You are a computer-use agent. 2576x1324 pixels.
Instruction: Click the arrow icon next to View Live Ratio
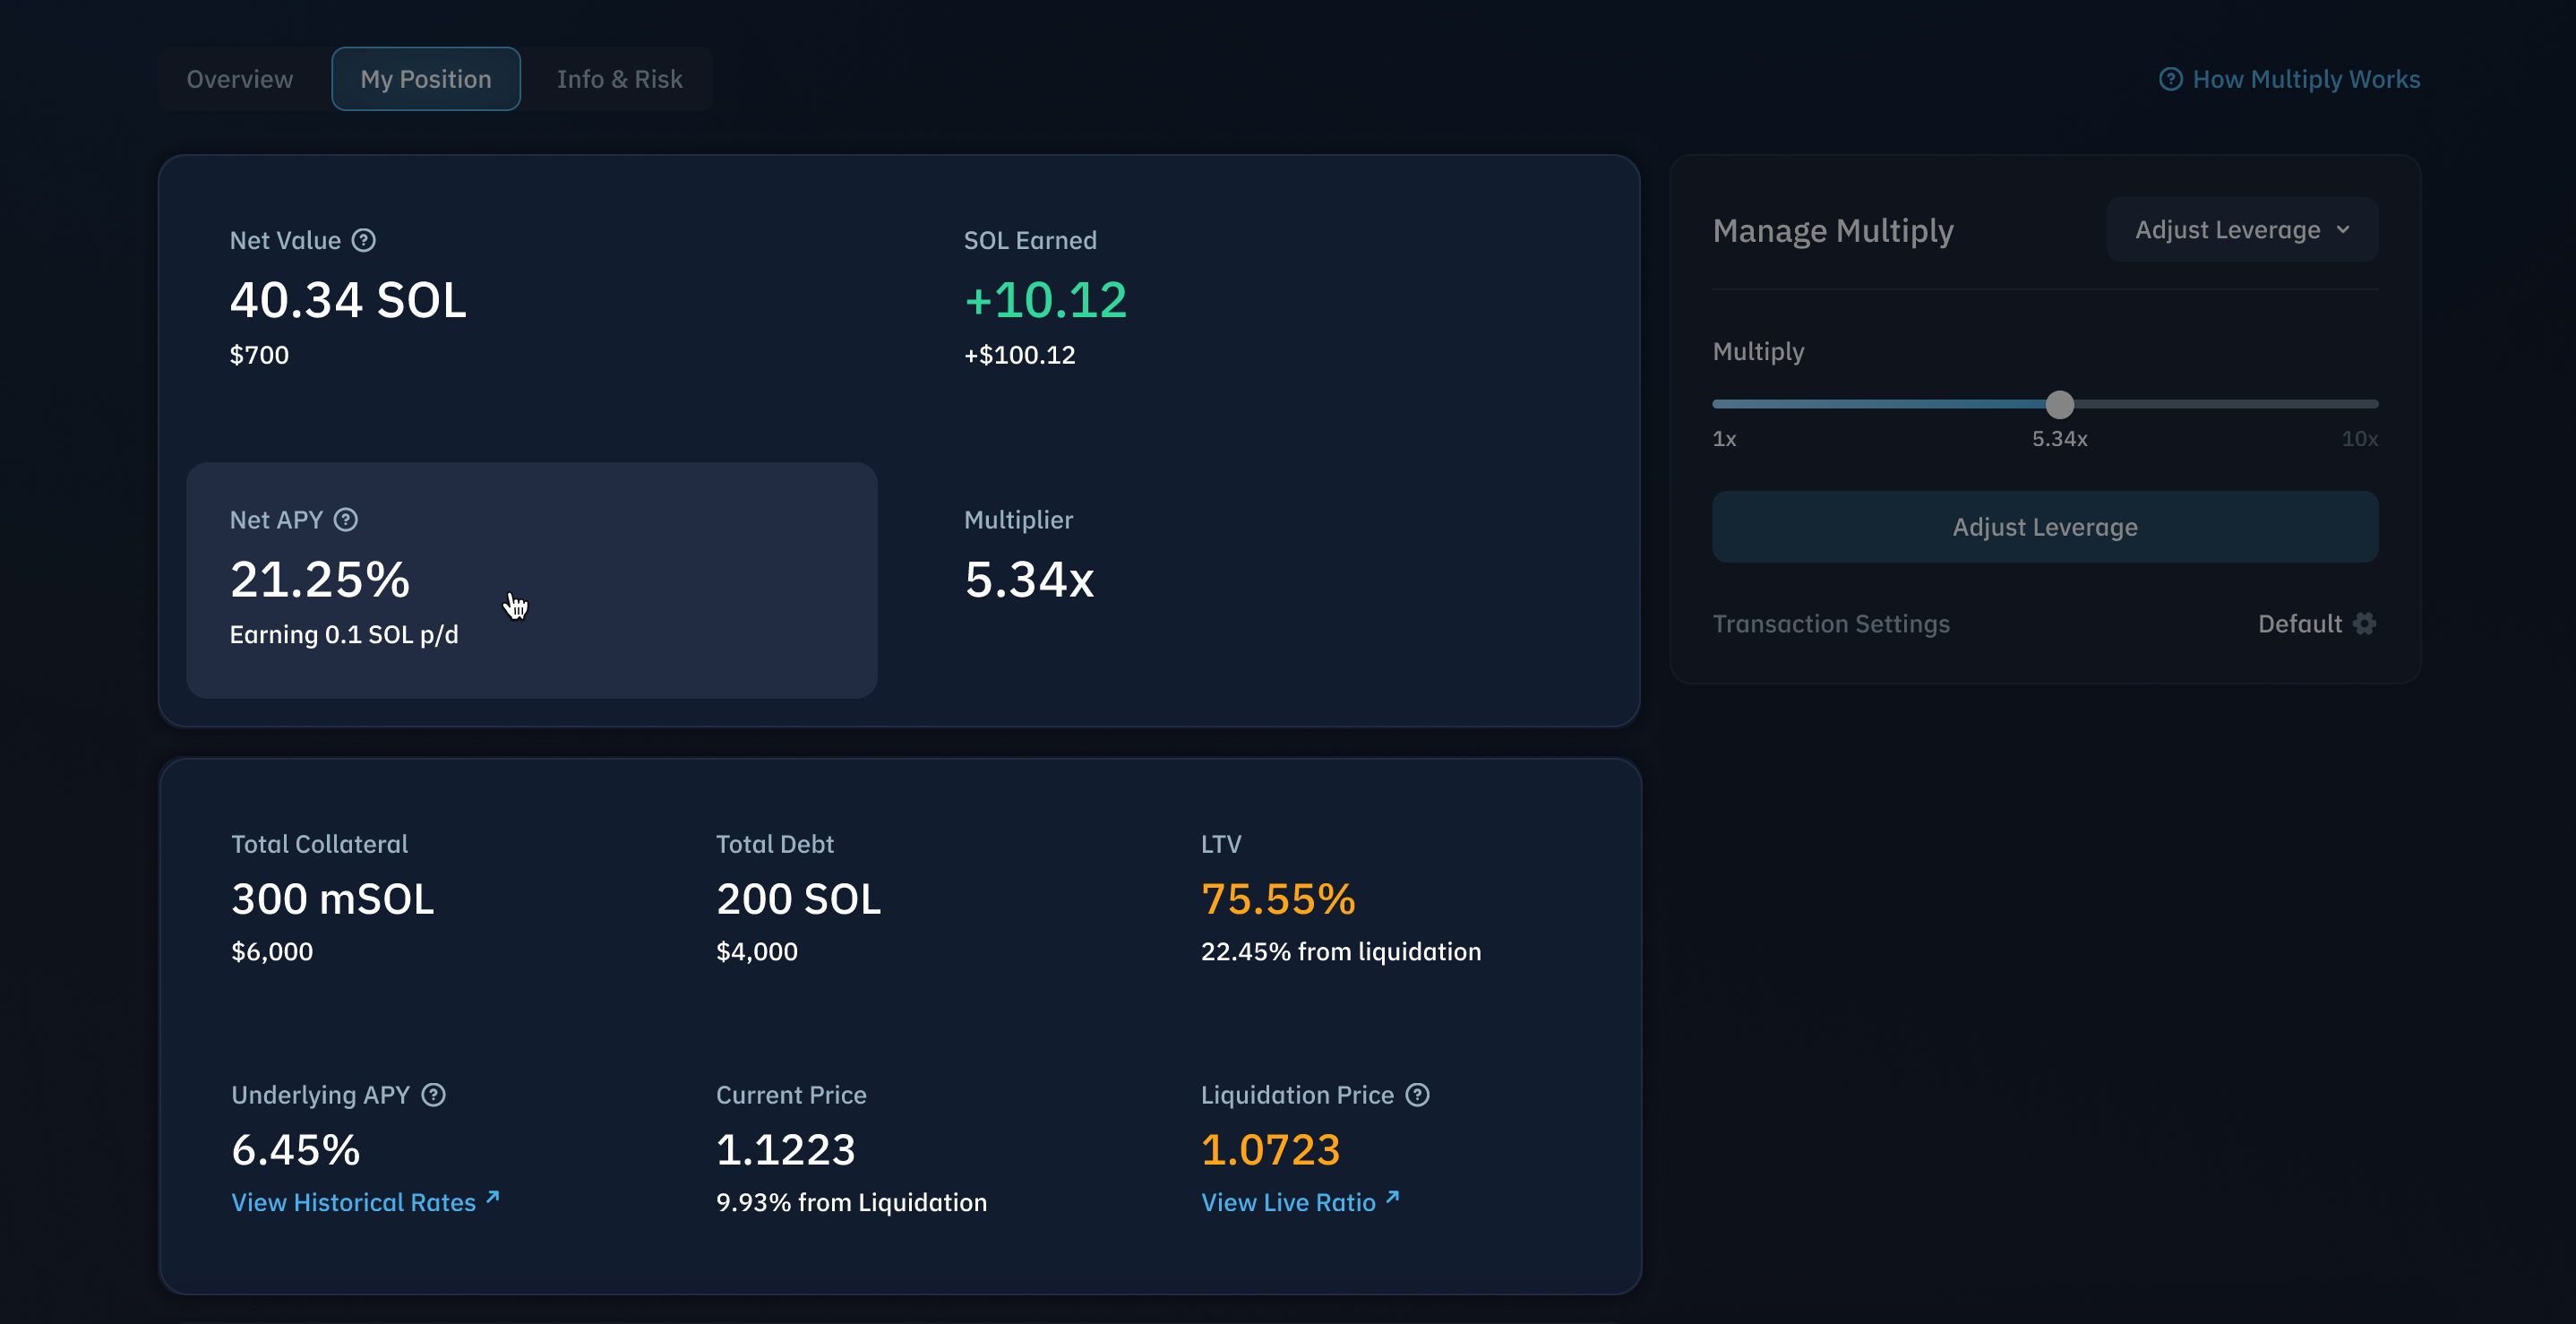tap(1392, 1198)
